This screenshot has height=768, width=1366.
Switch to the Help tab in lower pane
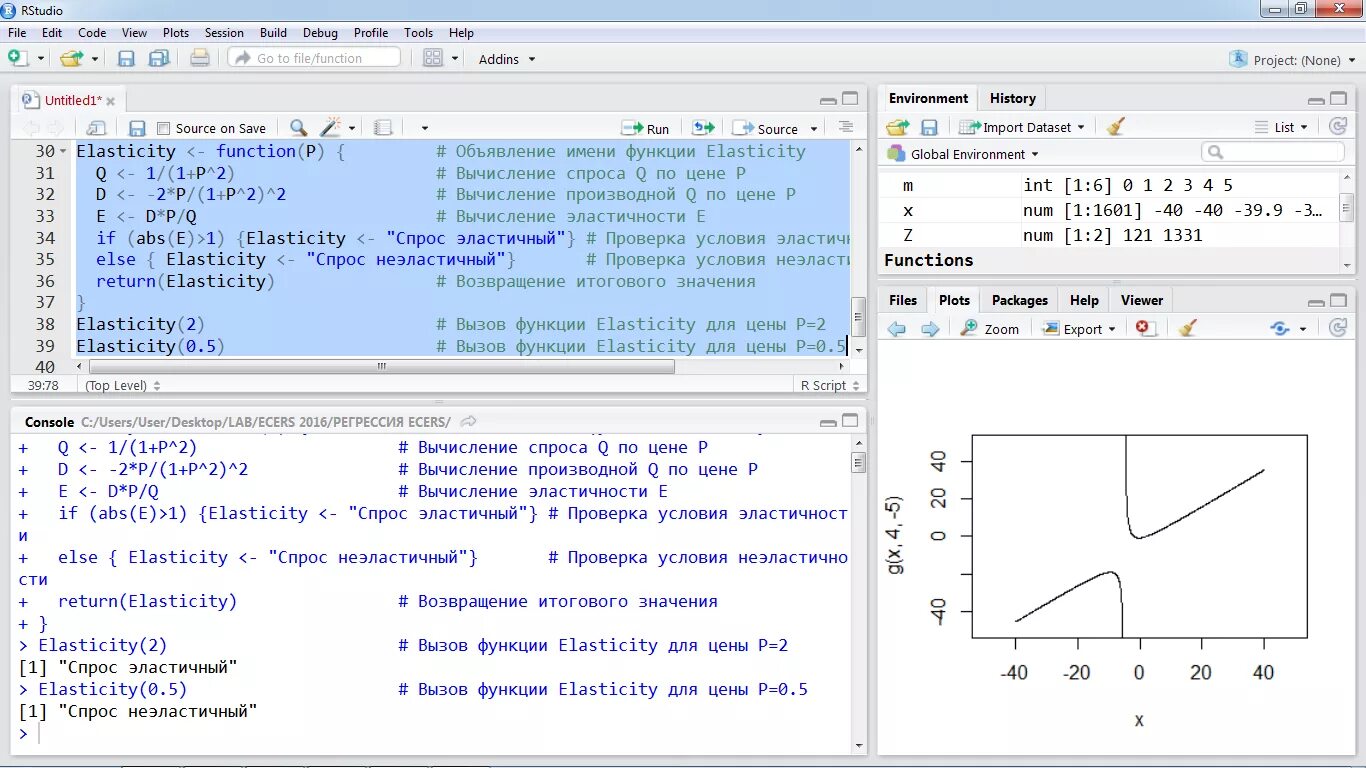coord(1084,300)
